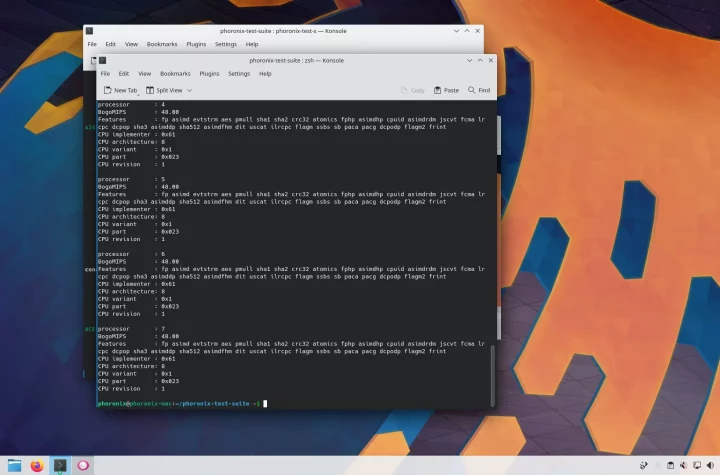Expand the Split View dropdown arrow
720x475 pixels.
[190, 90]
